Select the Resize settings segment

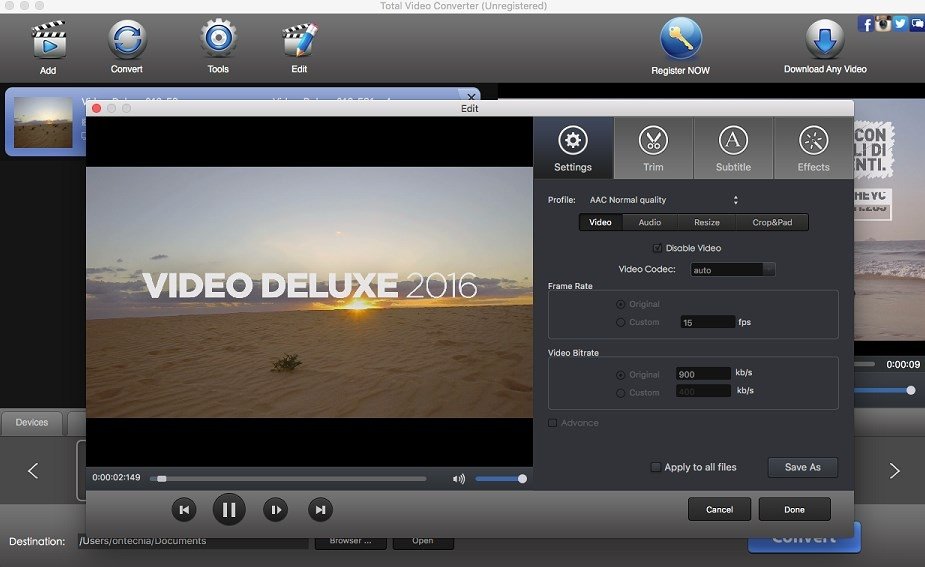point(707,222)
